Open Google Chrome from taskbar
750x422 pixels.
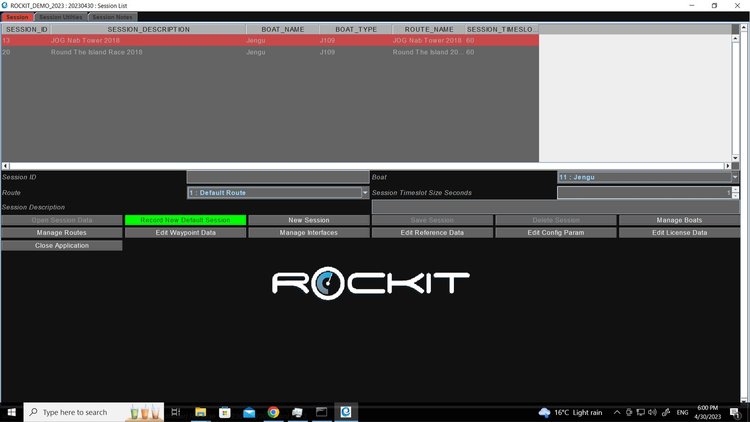[x=273, y=412]
